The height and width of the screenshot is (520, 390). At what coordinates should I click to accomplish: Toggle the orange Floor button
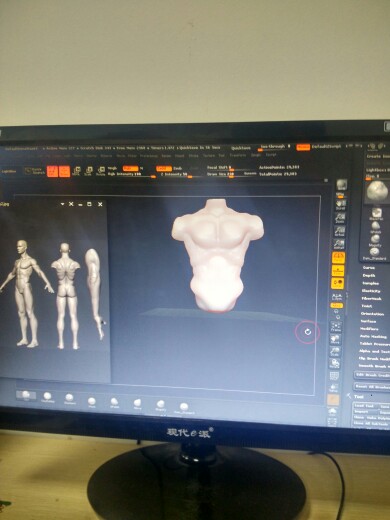click(x=338, y=271)
